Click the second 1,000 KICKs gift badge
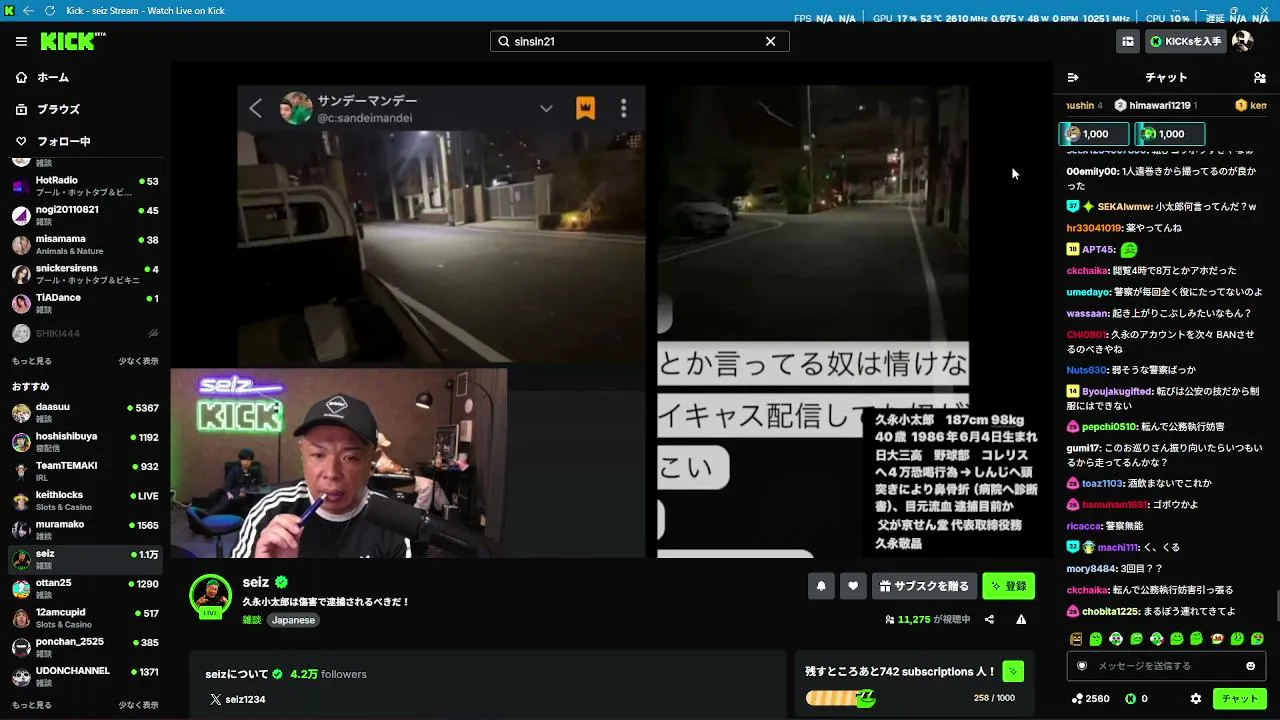 coord(1170,134)
